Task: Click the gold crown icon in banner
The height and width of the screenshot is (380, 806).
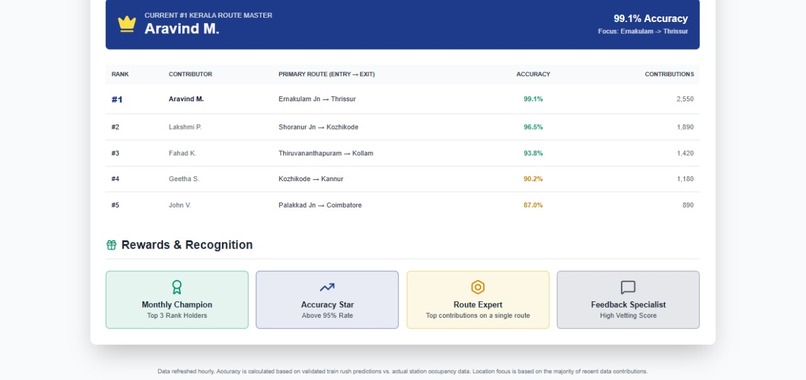Action: point(127,24)
